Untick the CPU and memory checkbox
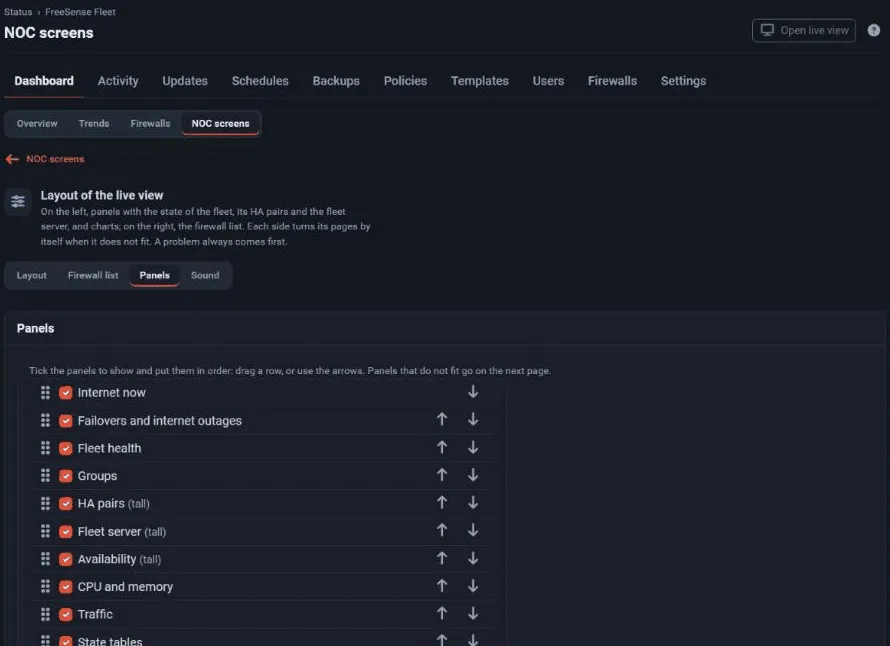890x646 pixels. 66,586
